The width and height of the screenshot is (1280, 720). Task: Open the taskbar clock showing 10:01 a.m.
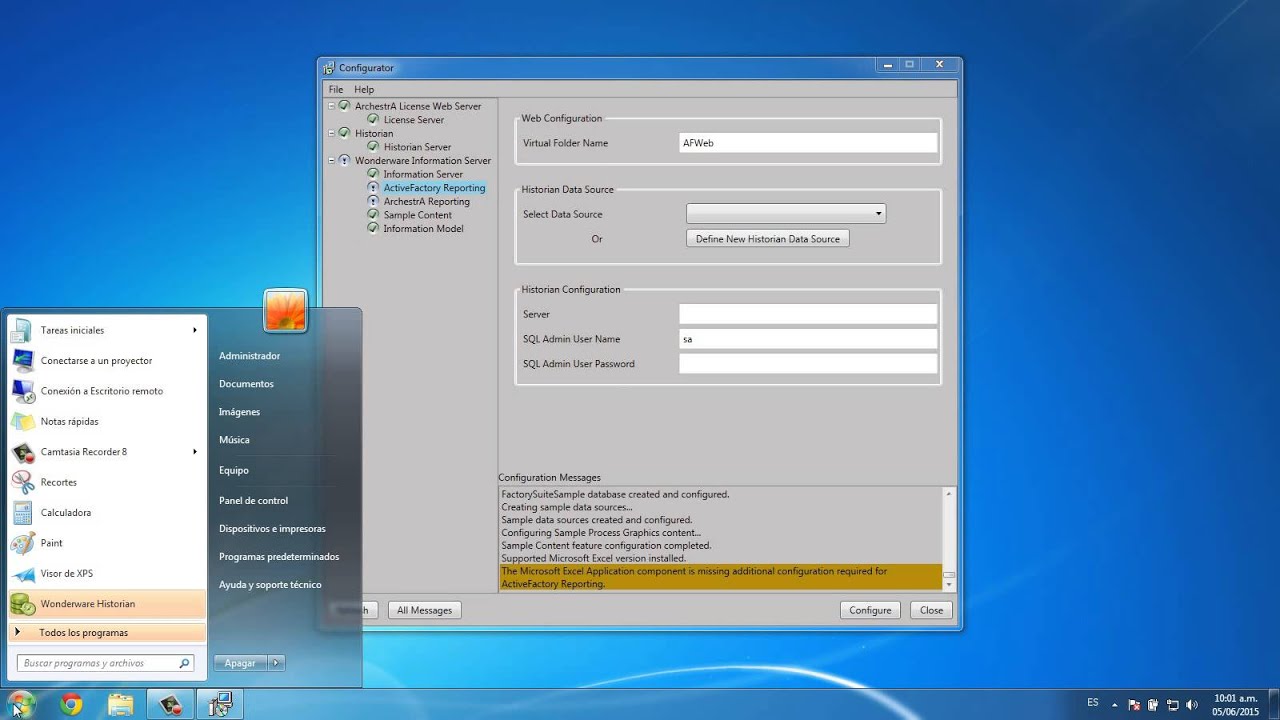tap(1237, 704)
